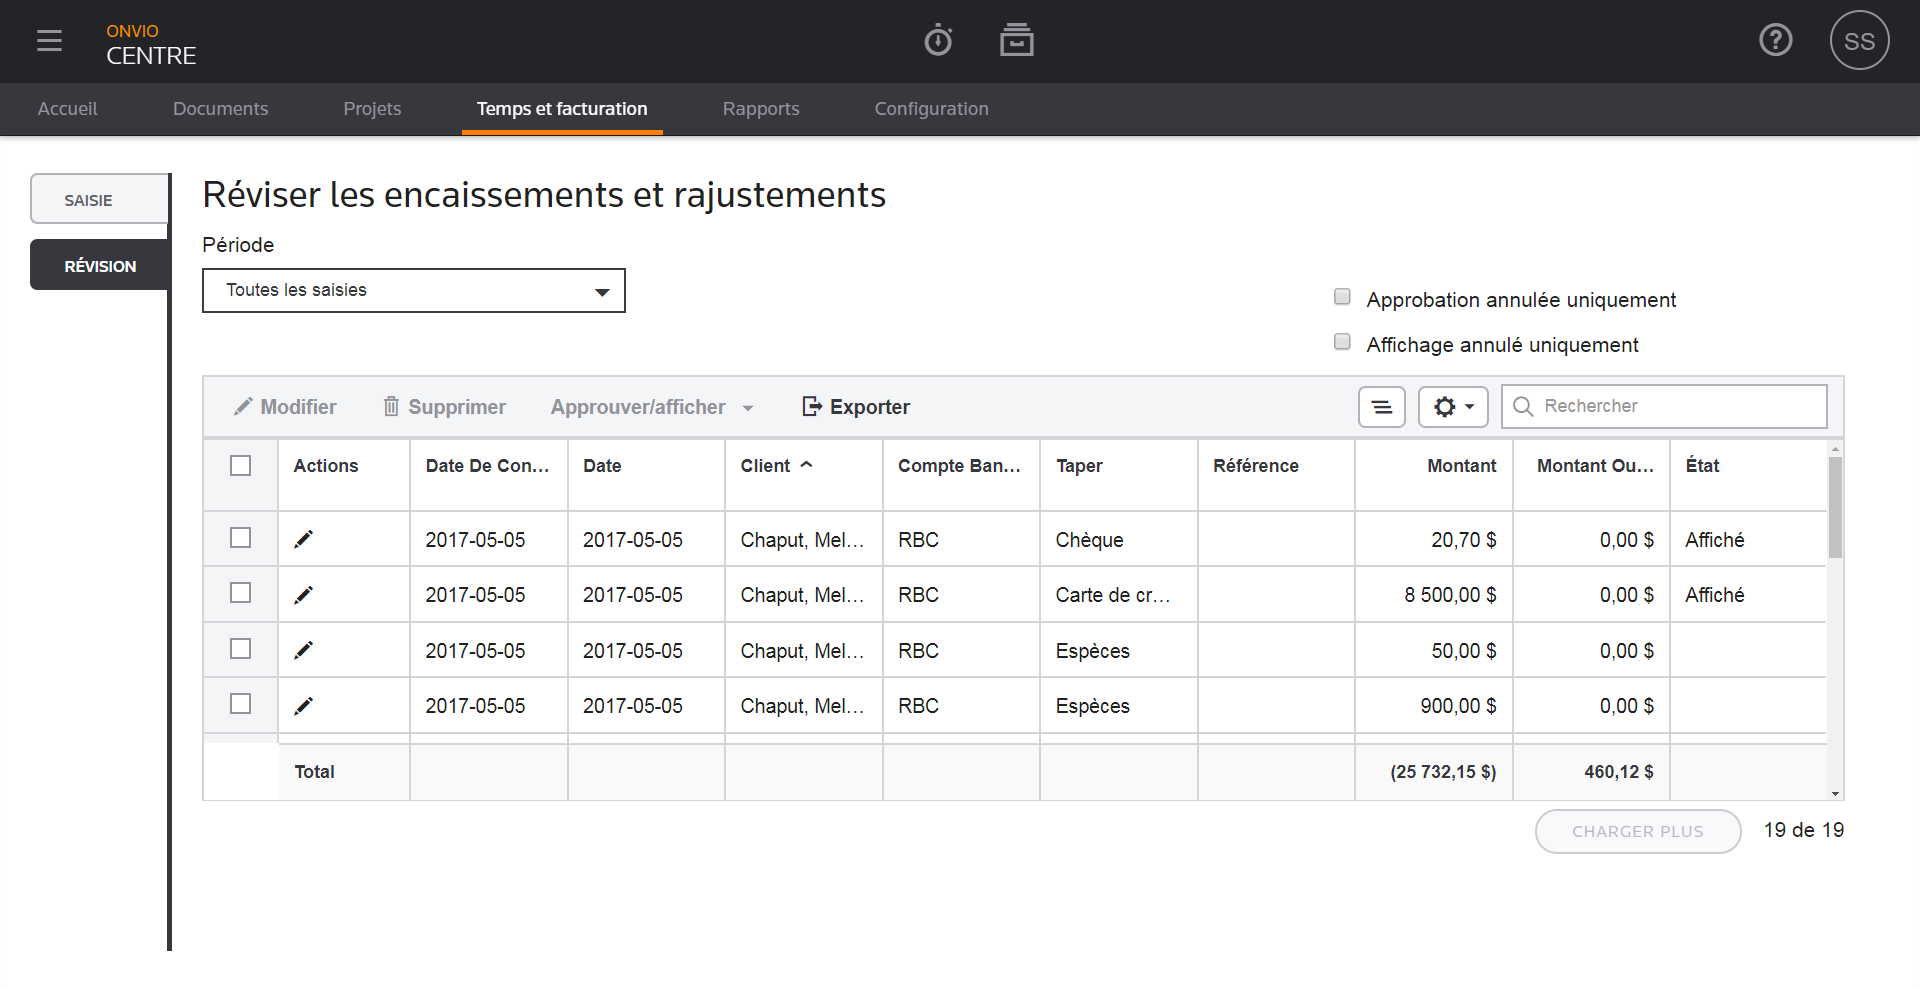Open the Approuver/afficher dropdown
Viewport: 1920px width, 989px height.
point(652,407)
